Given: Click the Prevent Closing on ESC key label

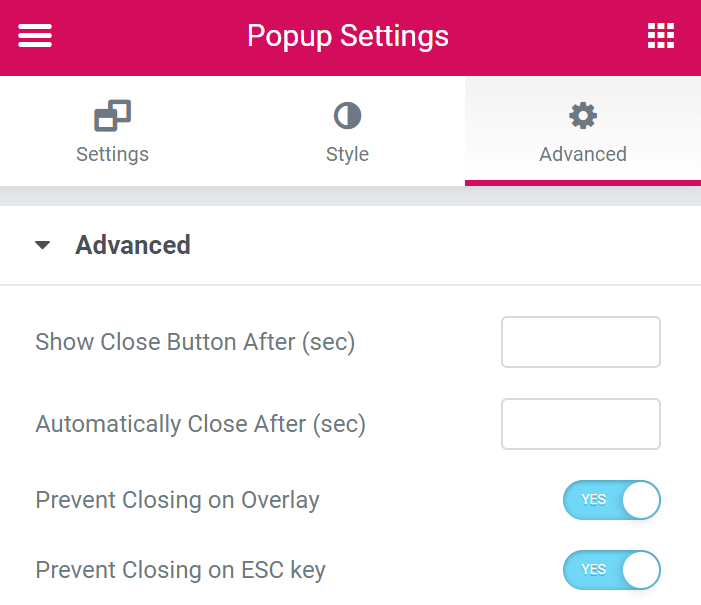Looking at the screenshot, I should pos(181,570).
